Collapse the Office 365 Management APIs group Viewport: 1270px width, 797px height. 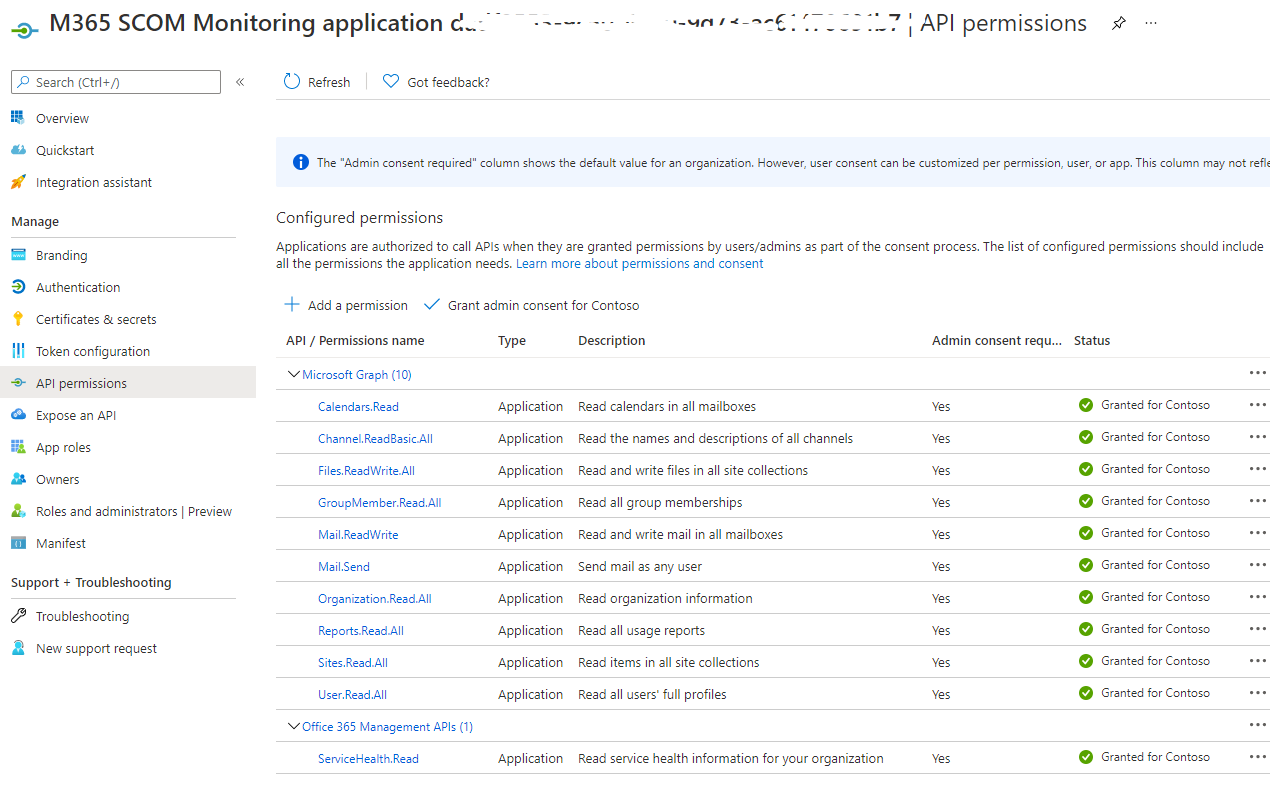(294, 726)
